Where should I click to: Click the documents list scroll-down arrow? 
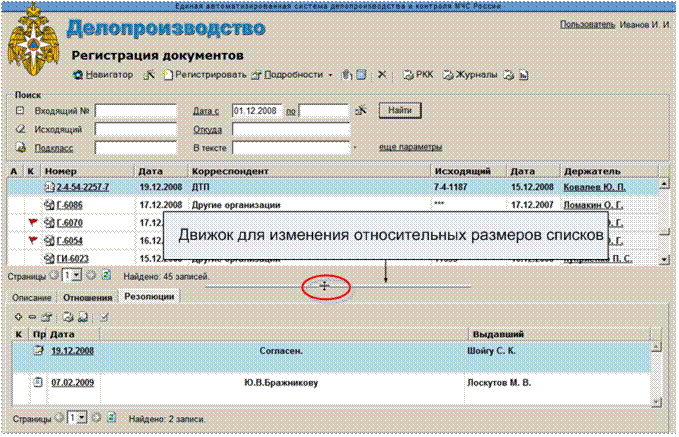click(664, 259)
